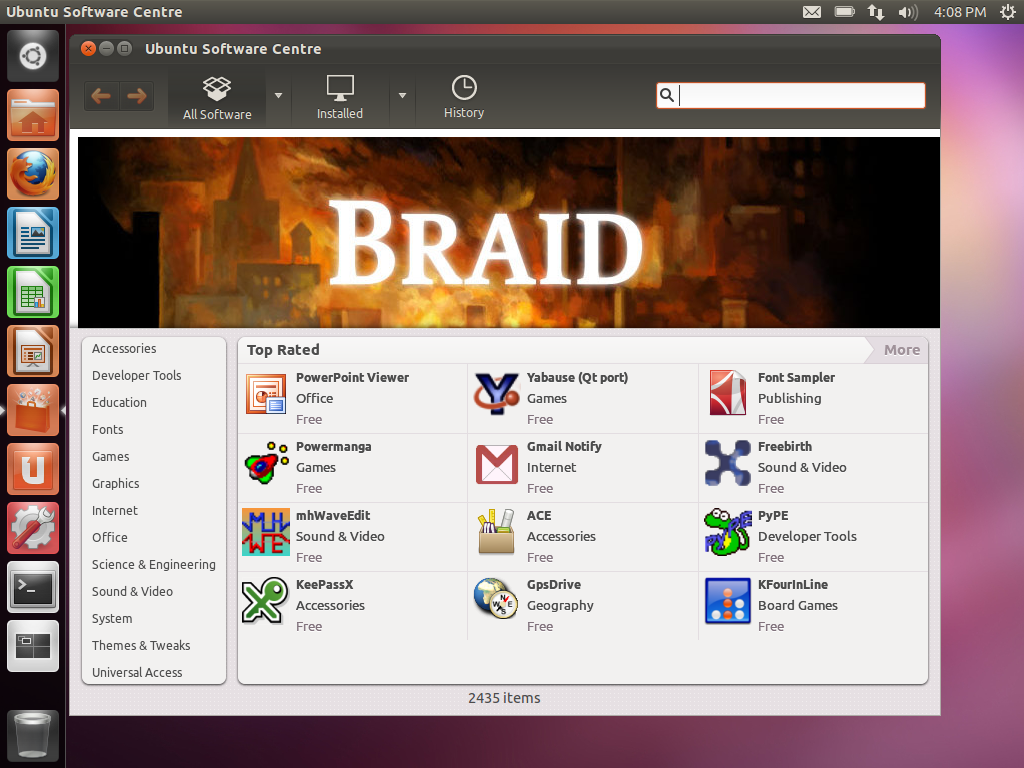The width and height of the screenshot is (1024, 768).
Task: Open the Education category
Action: 119,402
